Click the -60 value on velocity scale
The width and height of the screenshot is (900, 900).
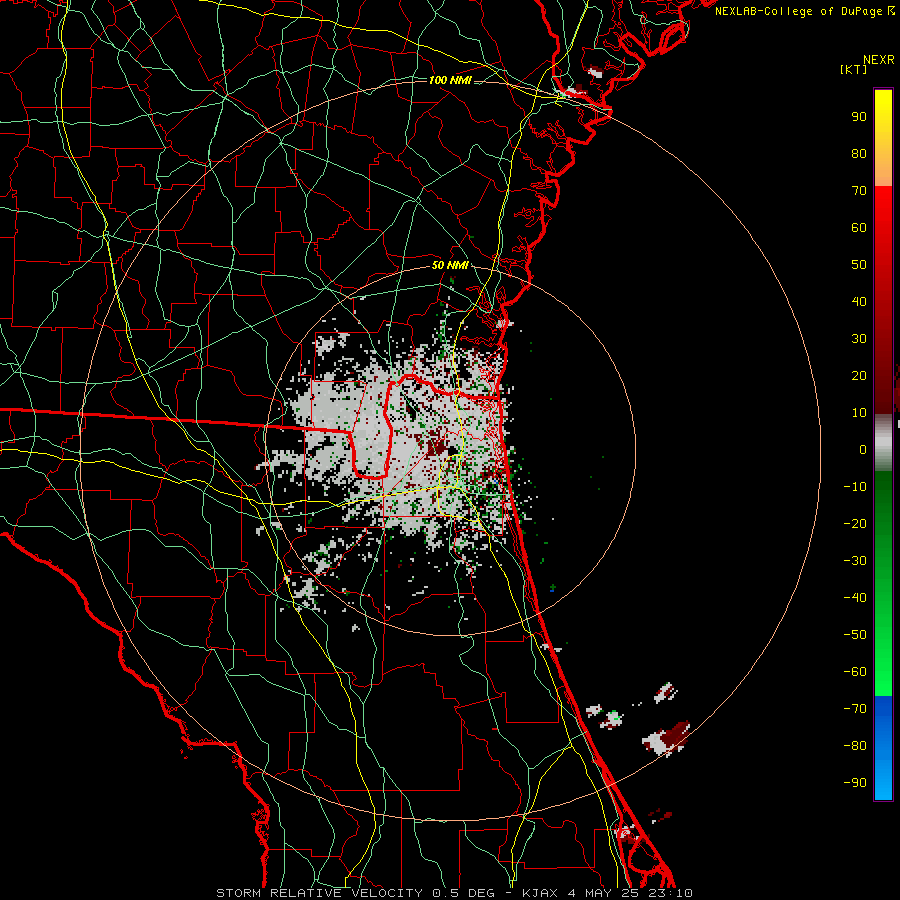pos(855,672)
